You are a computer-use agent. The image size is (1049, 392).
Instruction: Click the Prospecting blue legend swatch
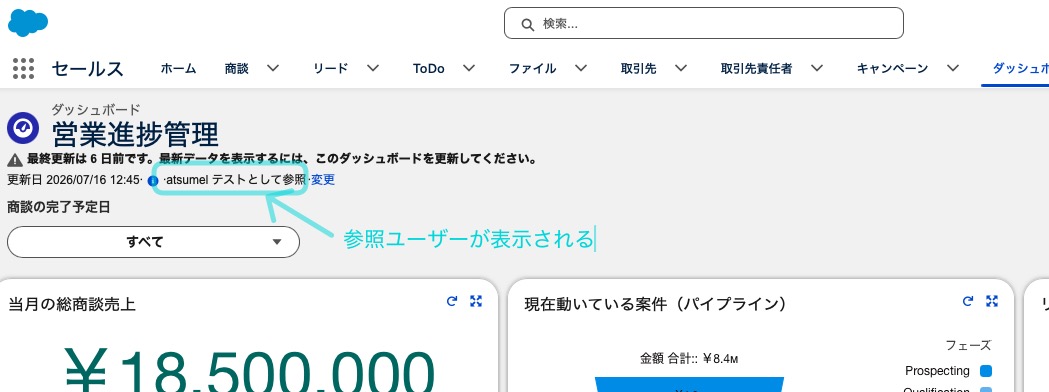[x=985, y=371]
